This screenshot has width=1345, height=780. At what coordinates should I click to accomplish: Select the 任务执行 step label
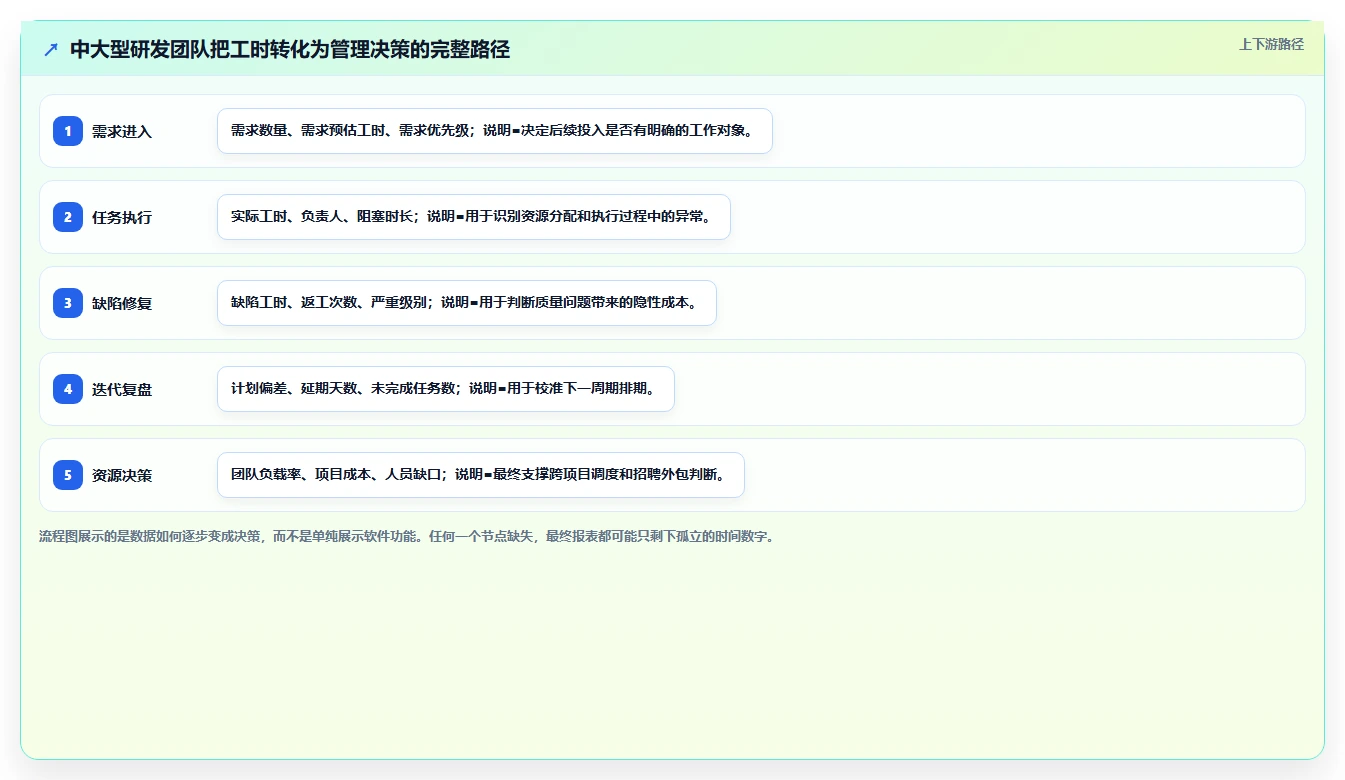click(x=122, y=217)
